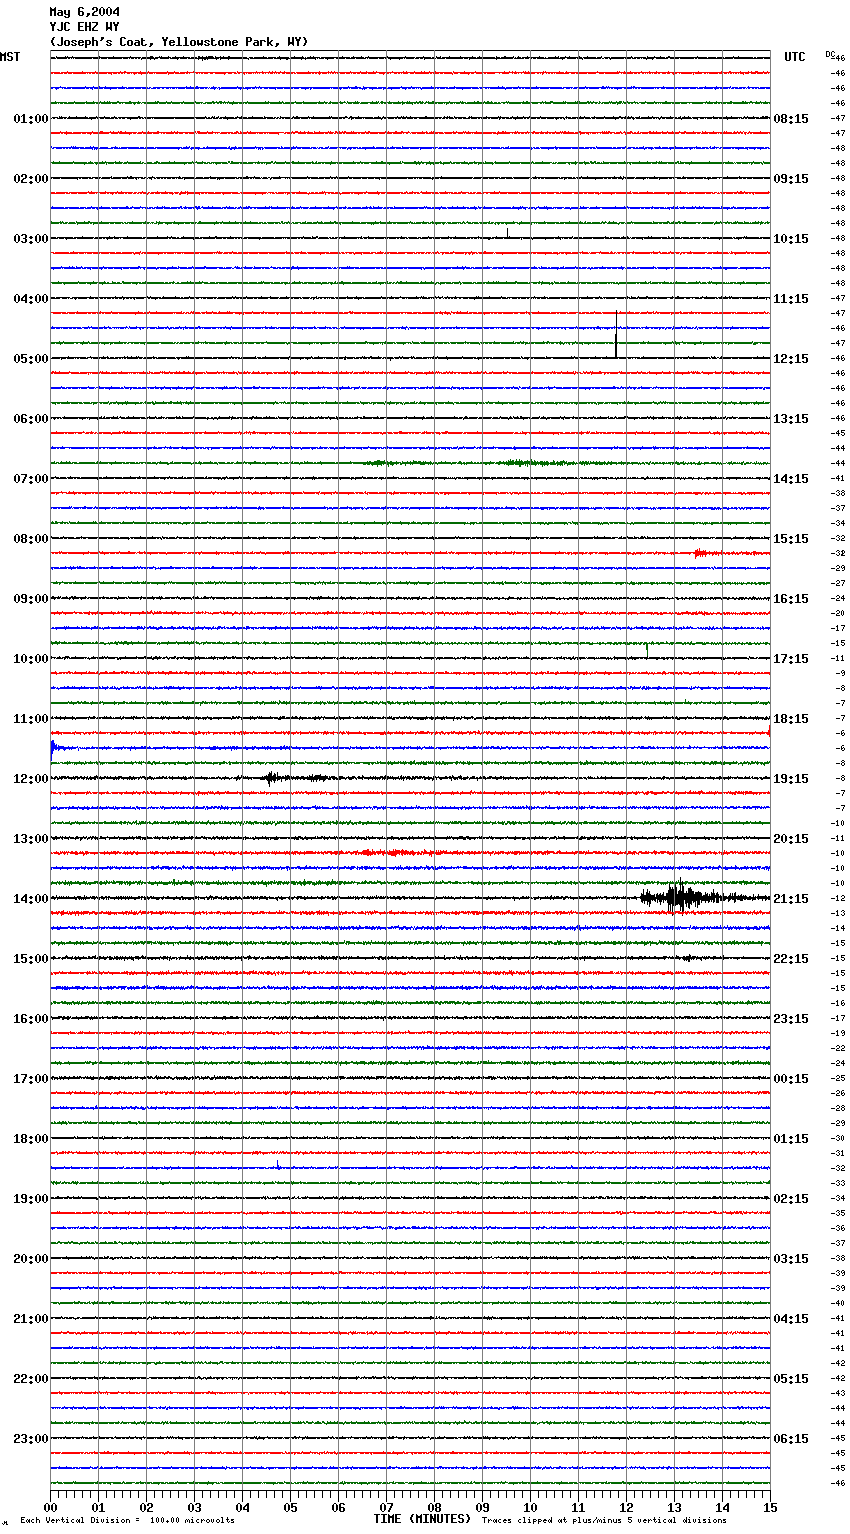Click the 06:15 UTC time label
The height and width of the screenshot is (1534, 850).
click(791, 1439)
